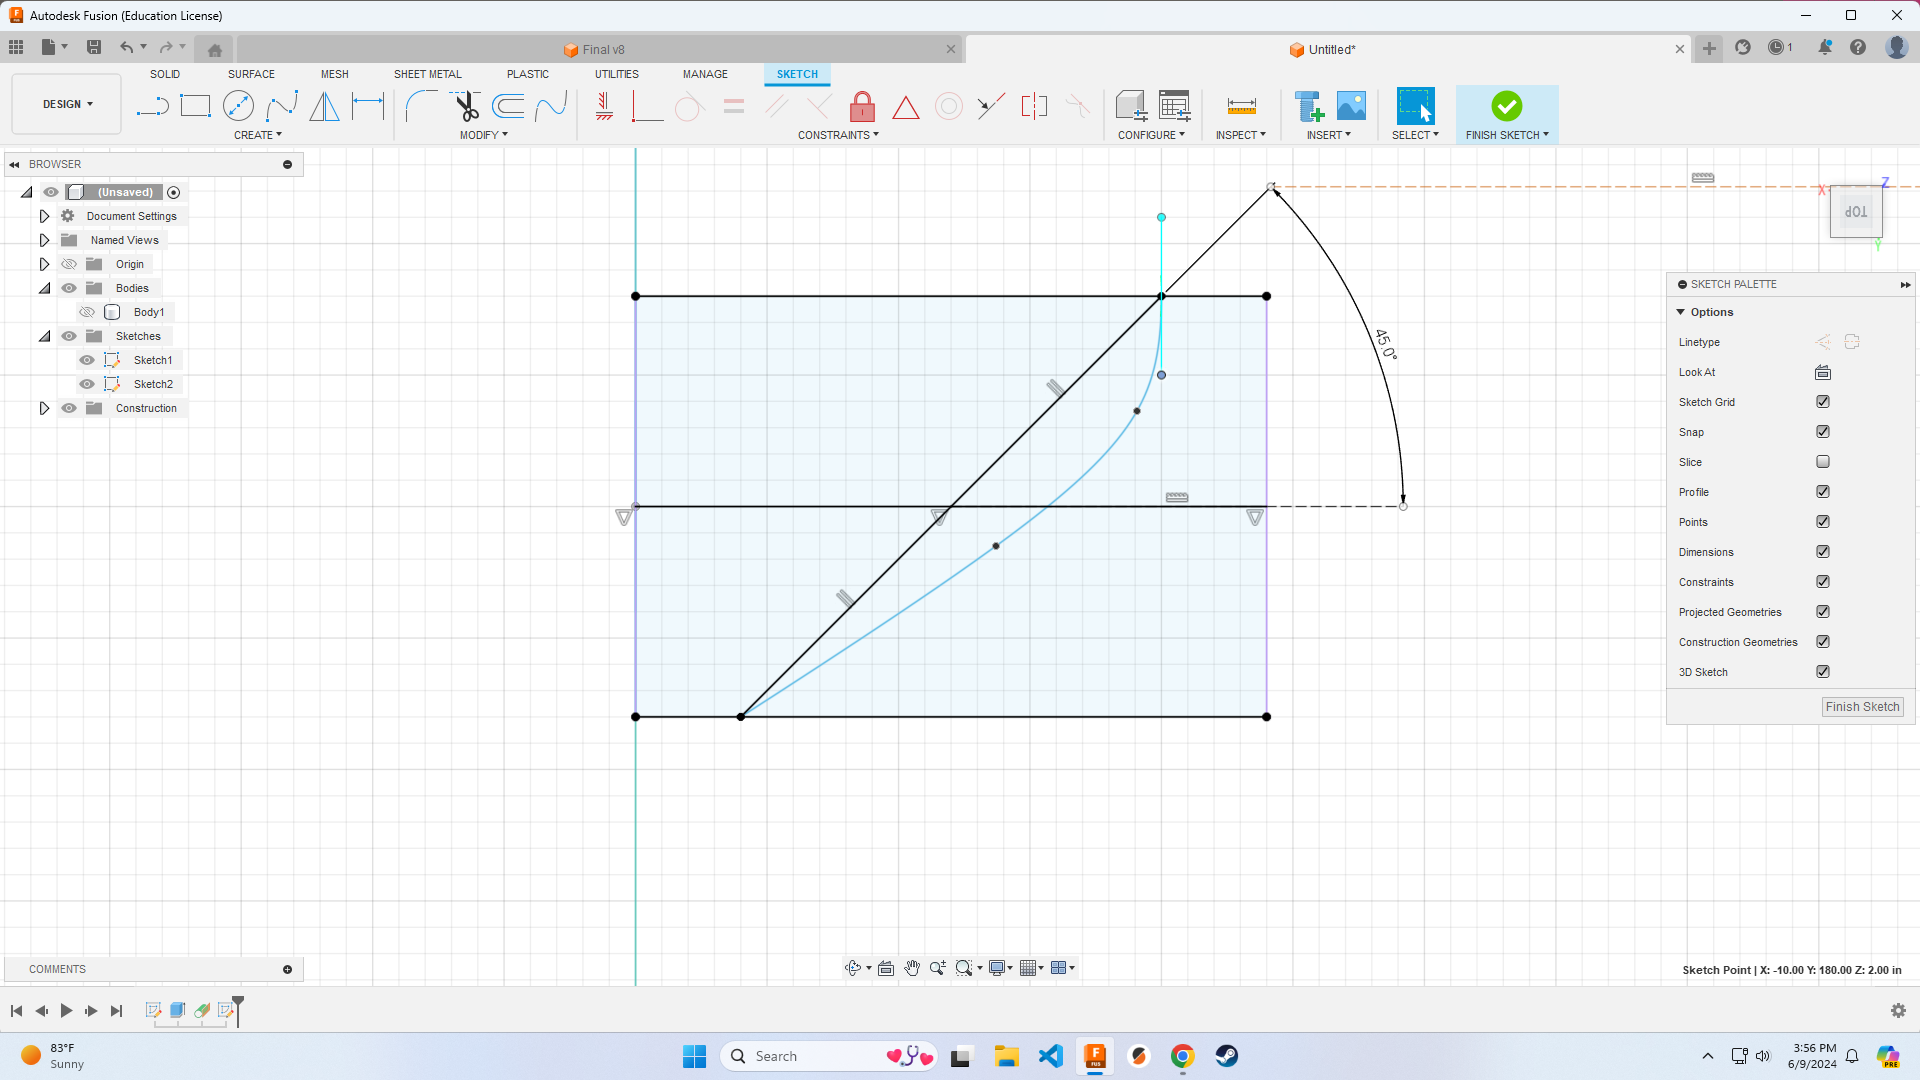Expand the Sketches tree item in Browser
The height and width of the screenshot is (1080, 1920).
[45, 335]
